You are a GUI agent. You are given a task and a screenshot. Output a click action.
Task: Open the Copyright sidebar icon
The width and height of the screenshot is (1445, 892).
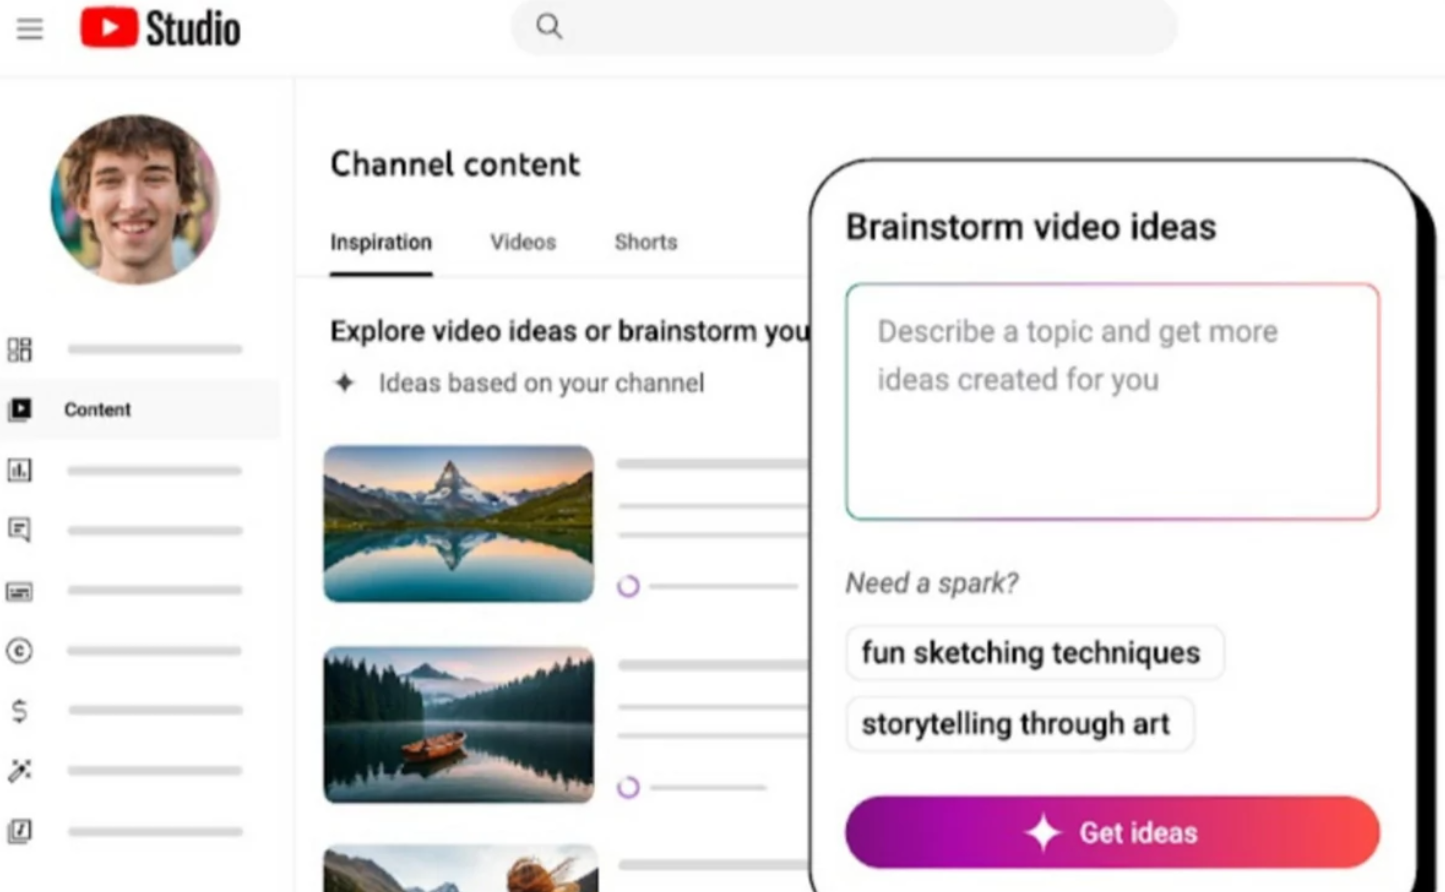(20, 651)
